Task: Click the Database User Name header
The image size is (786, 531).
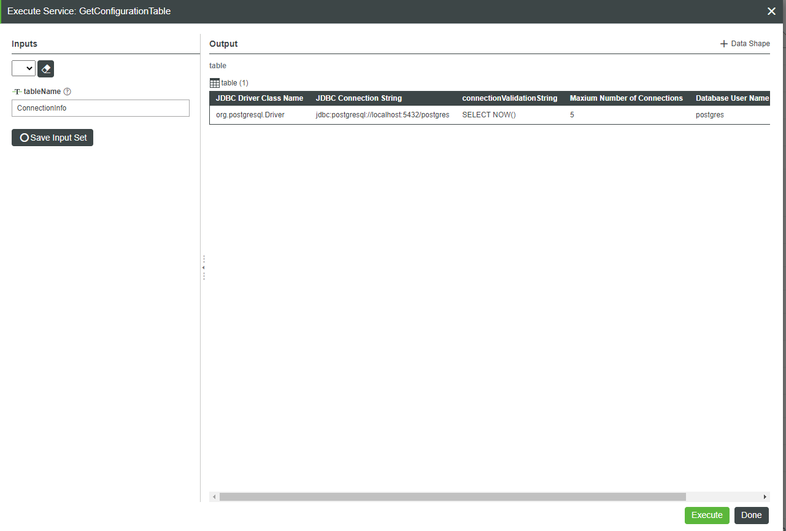Action: tap(732, 98)
